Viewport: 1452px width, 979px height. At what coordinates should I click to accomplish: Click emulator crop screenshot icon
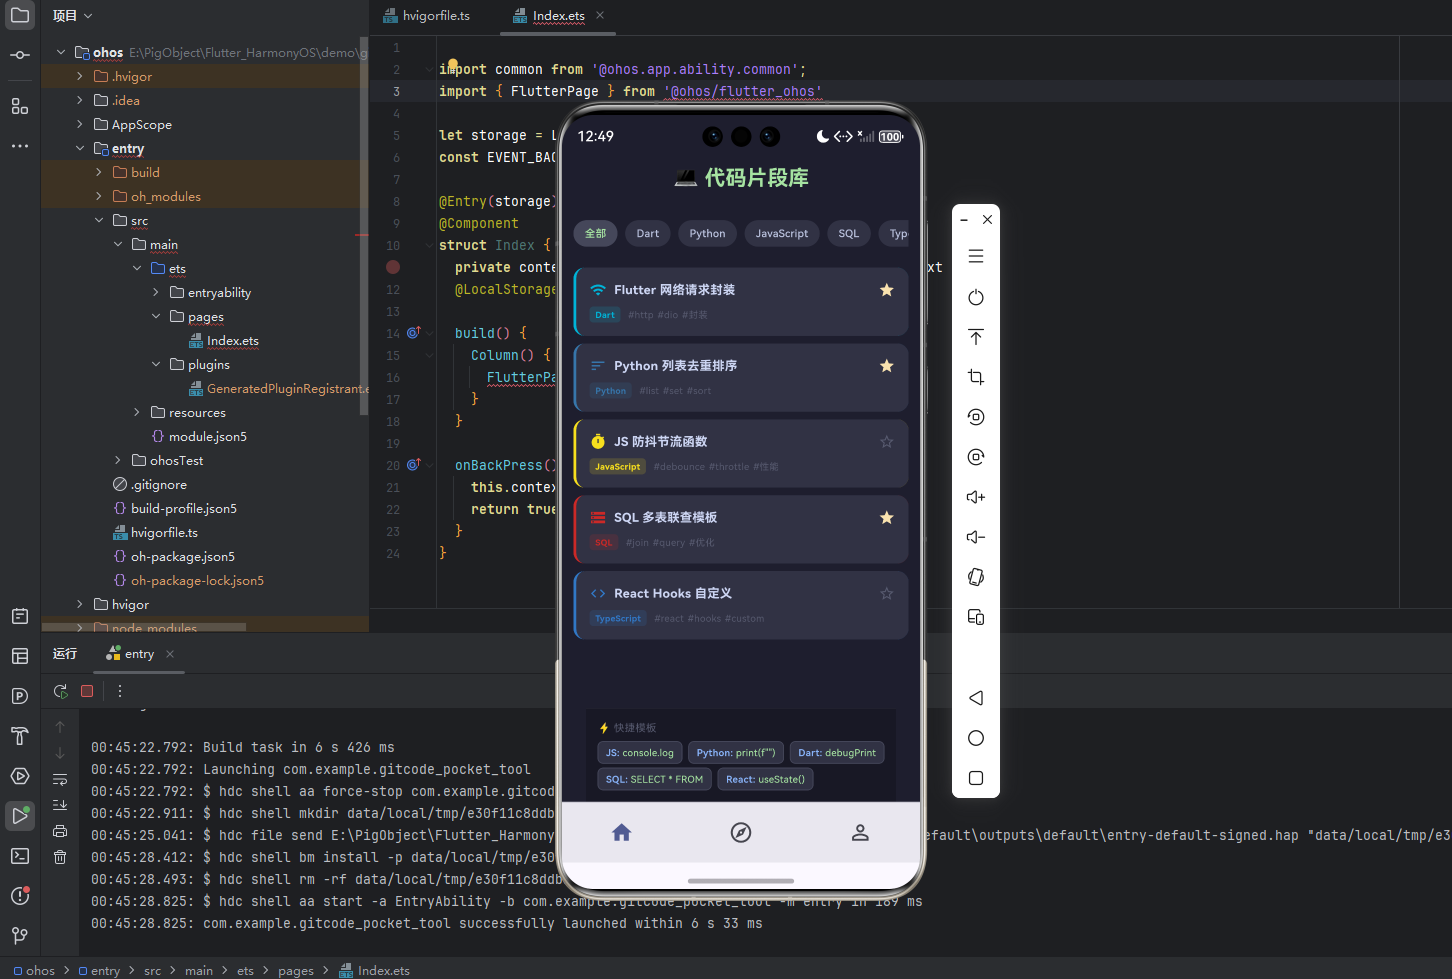[x=976, y=377]
